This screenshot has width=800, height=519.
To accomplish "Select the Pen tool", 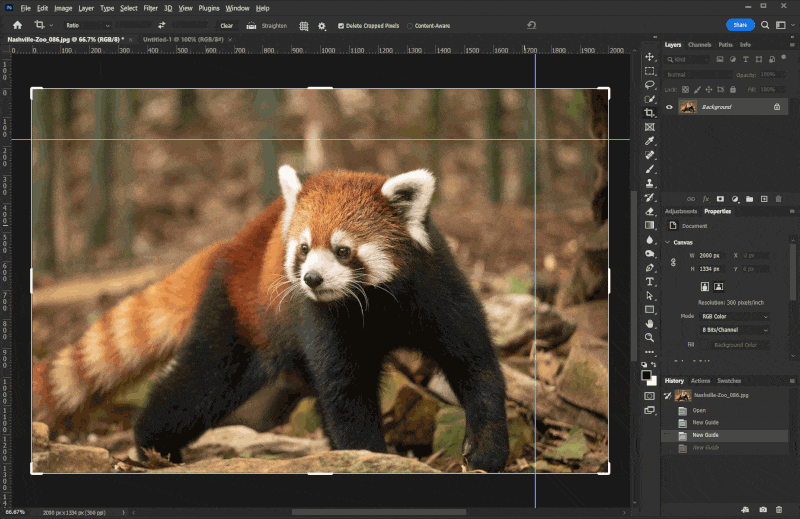I will (649, 267).
